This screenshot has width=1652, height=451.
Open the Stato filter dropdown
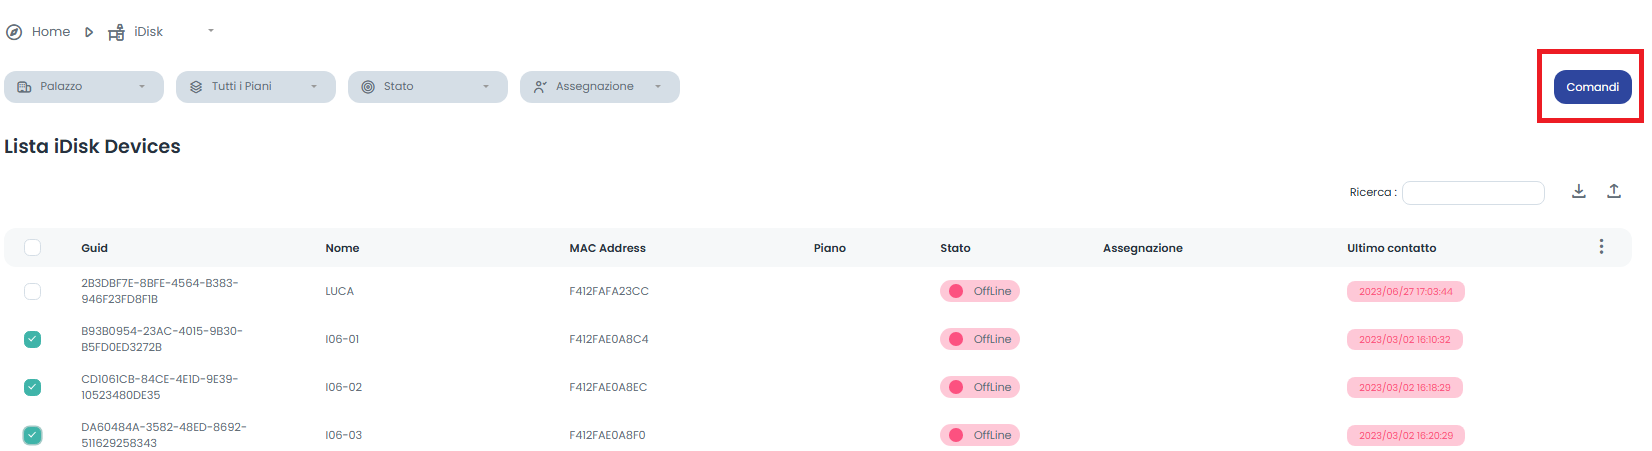[428, 87]
